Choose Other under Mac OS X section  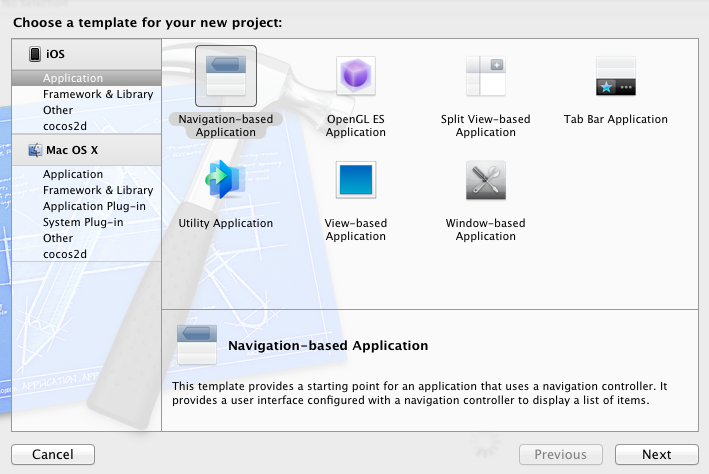[x=86, y=238]
